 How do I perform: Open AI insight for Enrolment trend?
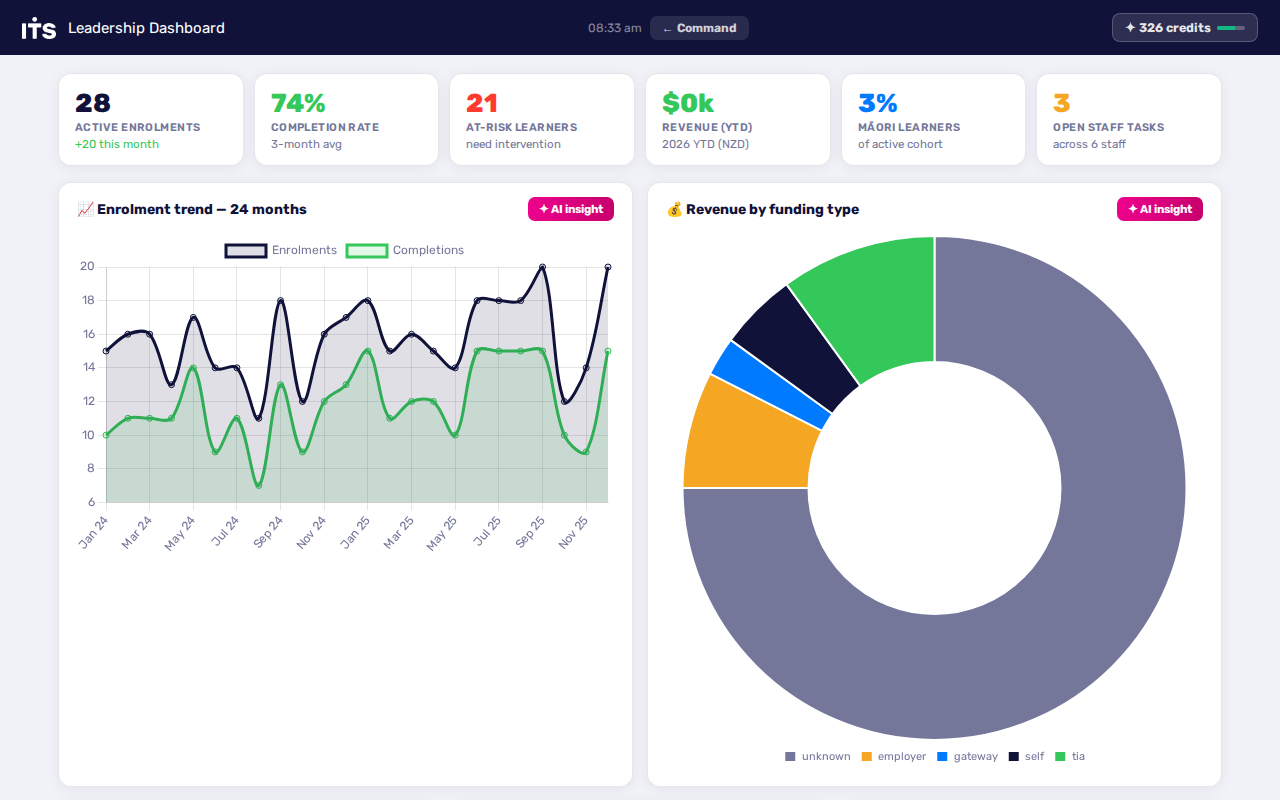(571, 209)
